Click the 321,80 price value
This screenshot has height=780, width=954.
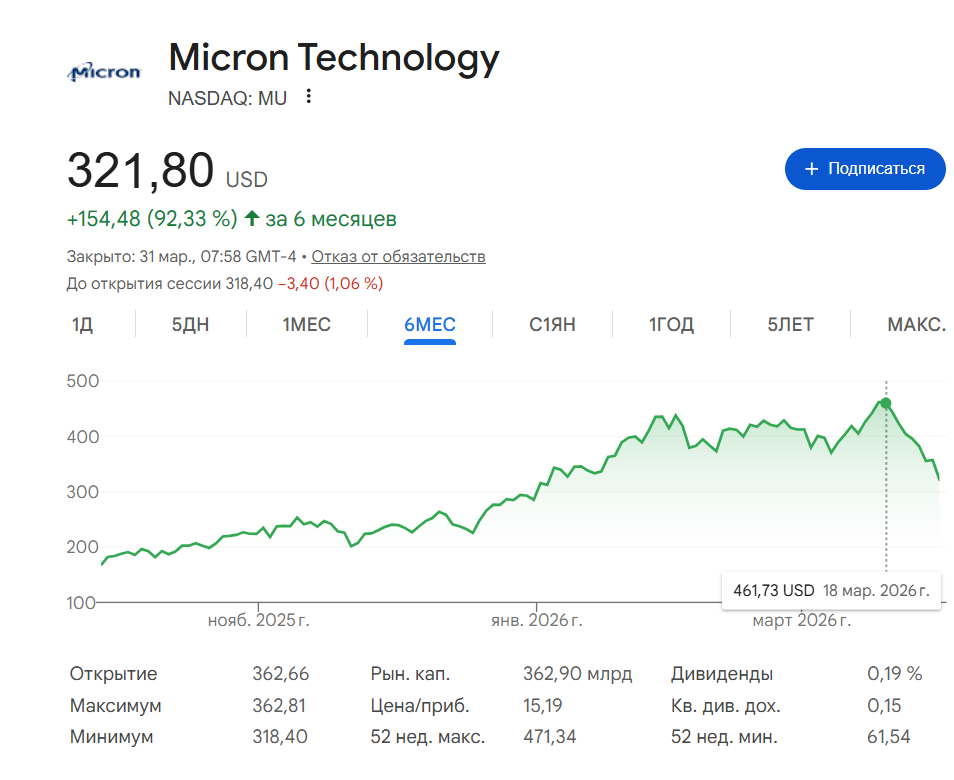(x=140, y=170)
